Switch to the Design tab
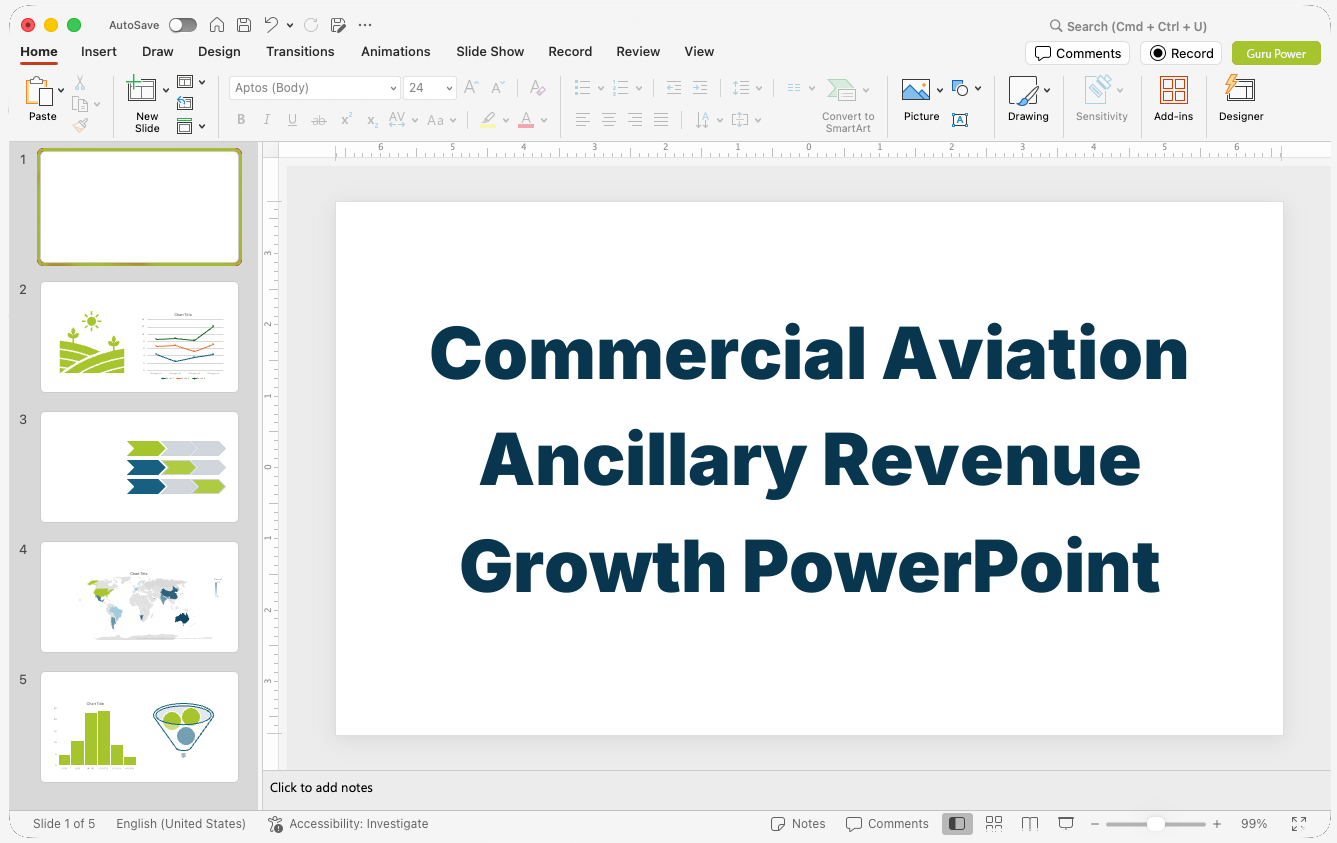1337x843 pixels. [219, 52]
